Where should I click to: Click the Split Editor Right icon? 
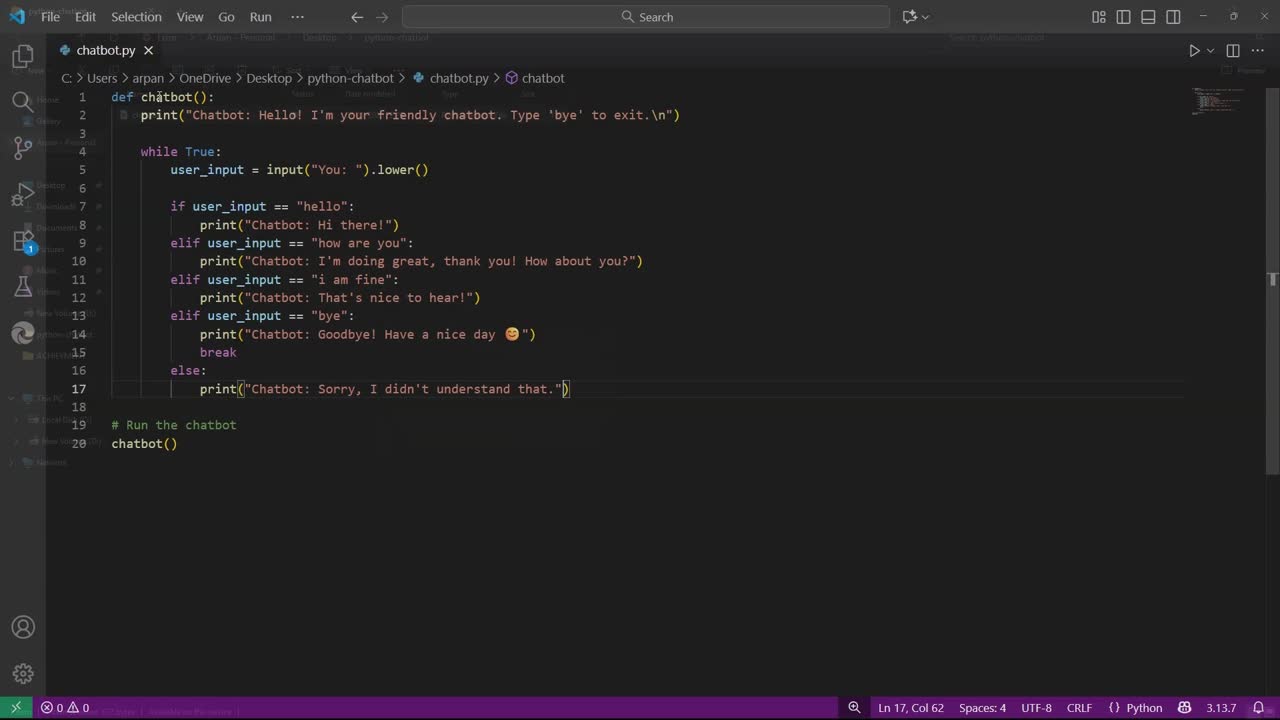1233,50
